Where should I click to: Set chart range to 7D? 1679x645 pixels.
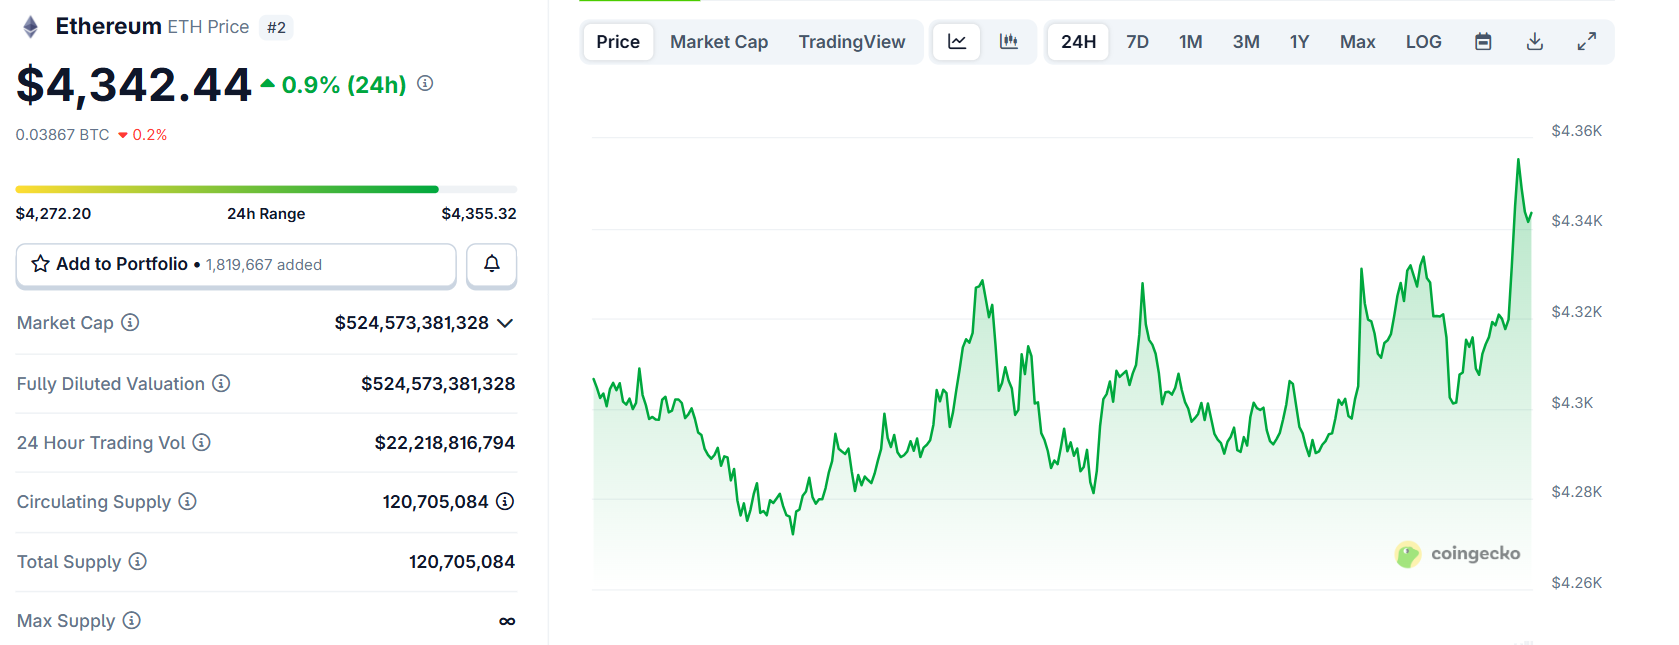tap(1137, 42)
